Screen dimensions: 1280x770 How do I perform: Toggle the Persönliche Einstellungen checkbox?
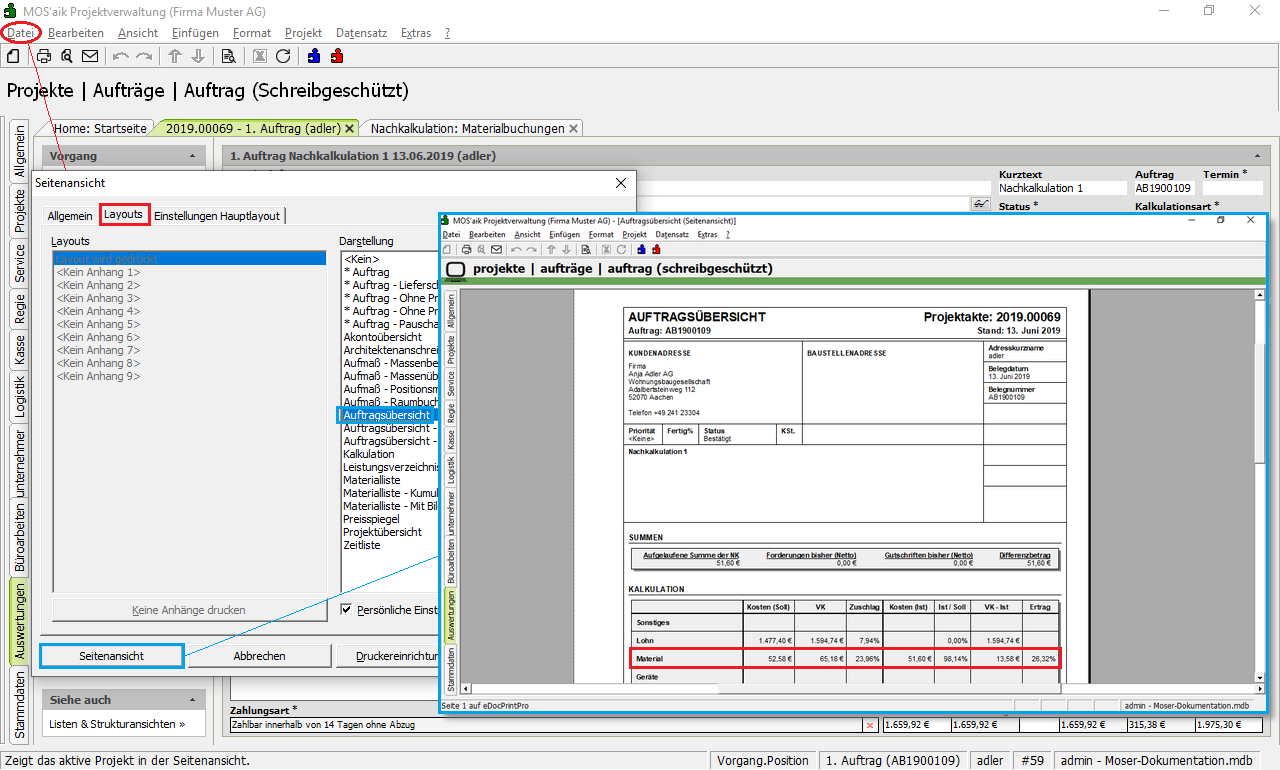click(x=346, y=610)
